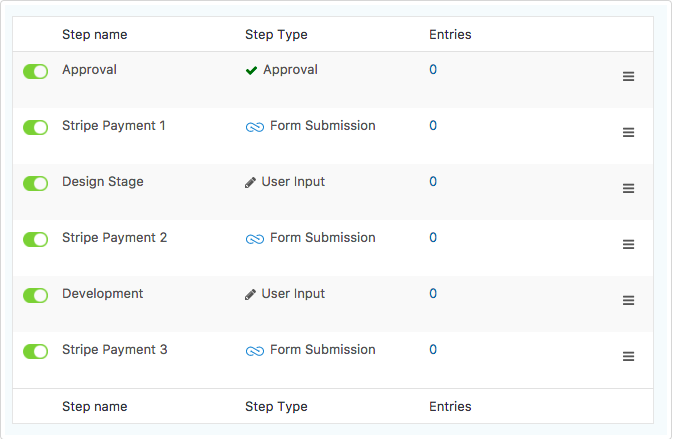Click the hamburger handle for Stripe Payment 1
673x439 pixels.
click(628, 132)
